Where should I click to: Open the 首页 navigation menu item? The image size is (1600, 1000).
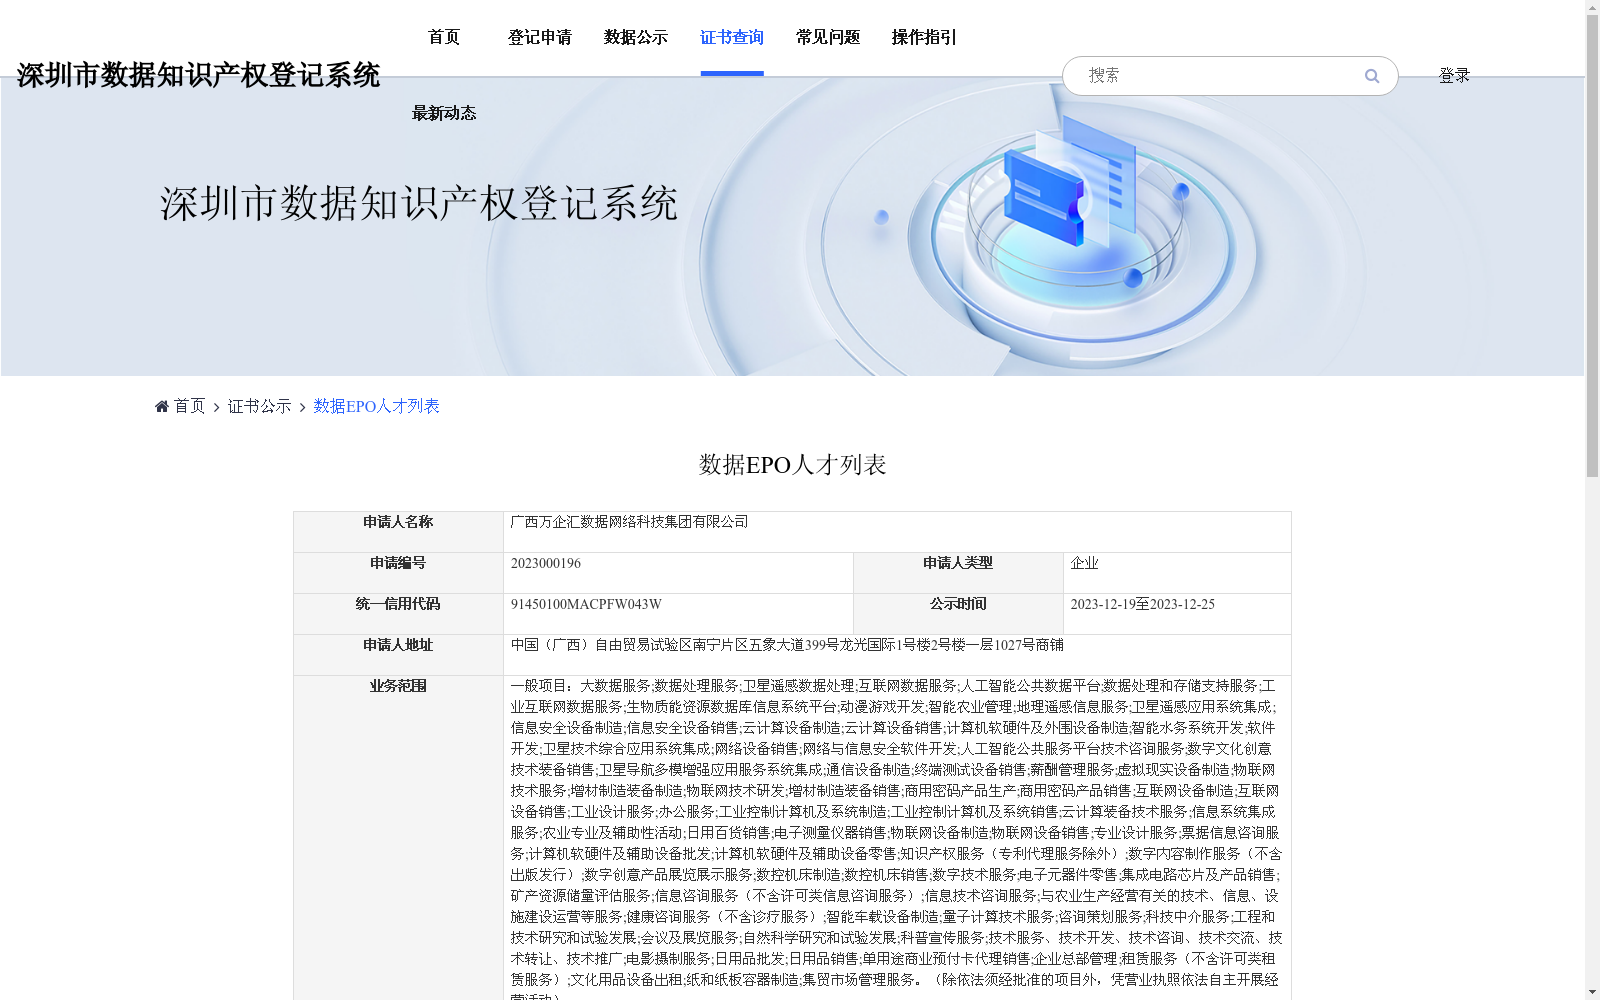point(444,37)
